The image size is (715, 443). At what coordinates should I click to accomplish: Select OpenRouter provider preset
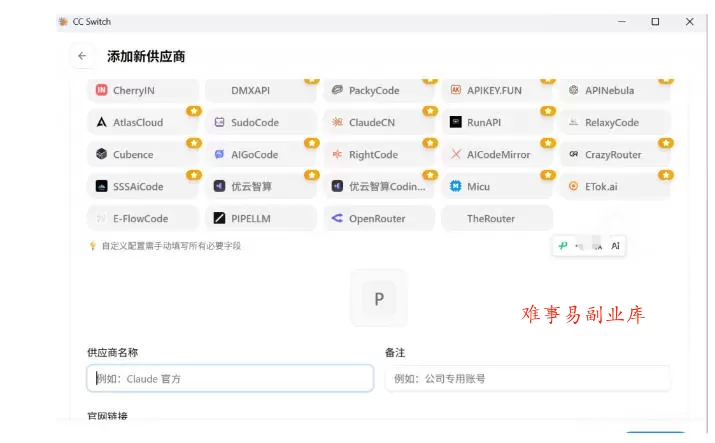click(379, 218)
